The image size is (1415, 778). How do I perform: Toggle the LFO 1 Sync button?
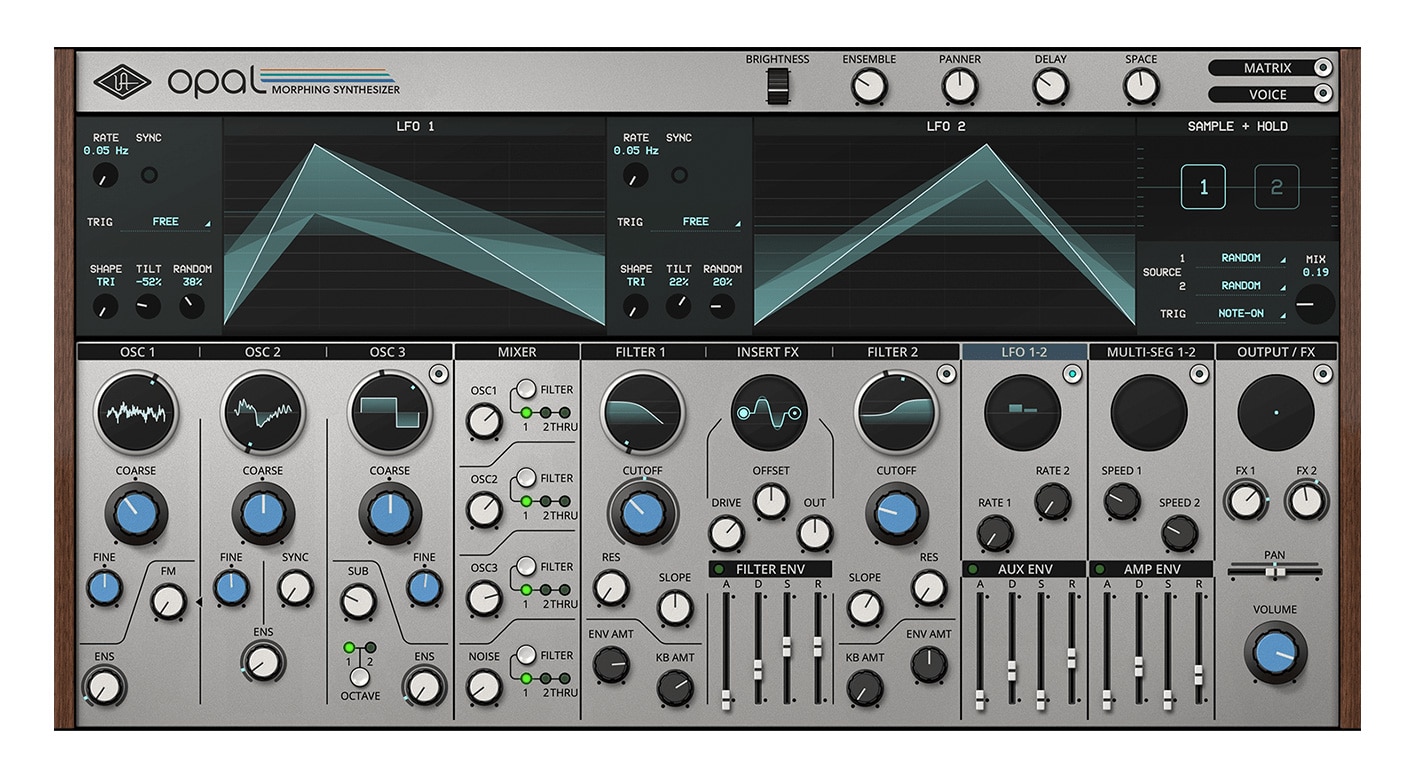(149, 175)
